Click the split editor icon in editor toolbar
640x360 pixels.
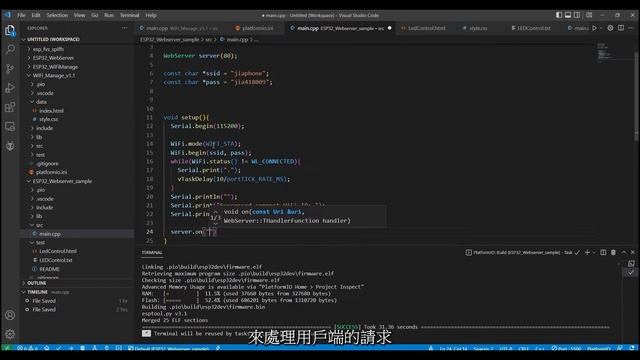click(x=621, y=28)
